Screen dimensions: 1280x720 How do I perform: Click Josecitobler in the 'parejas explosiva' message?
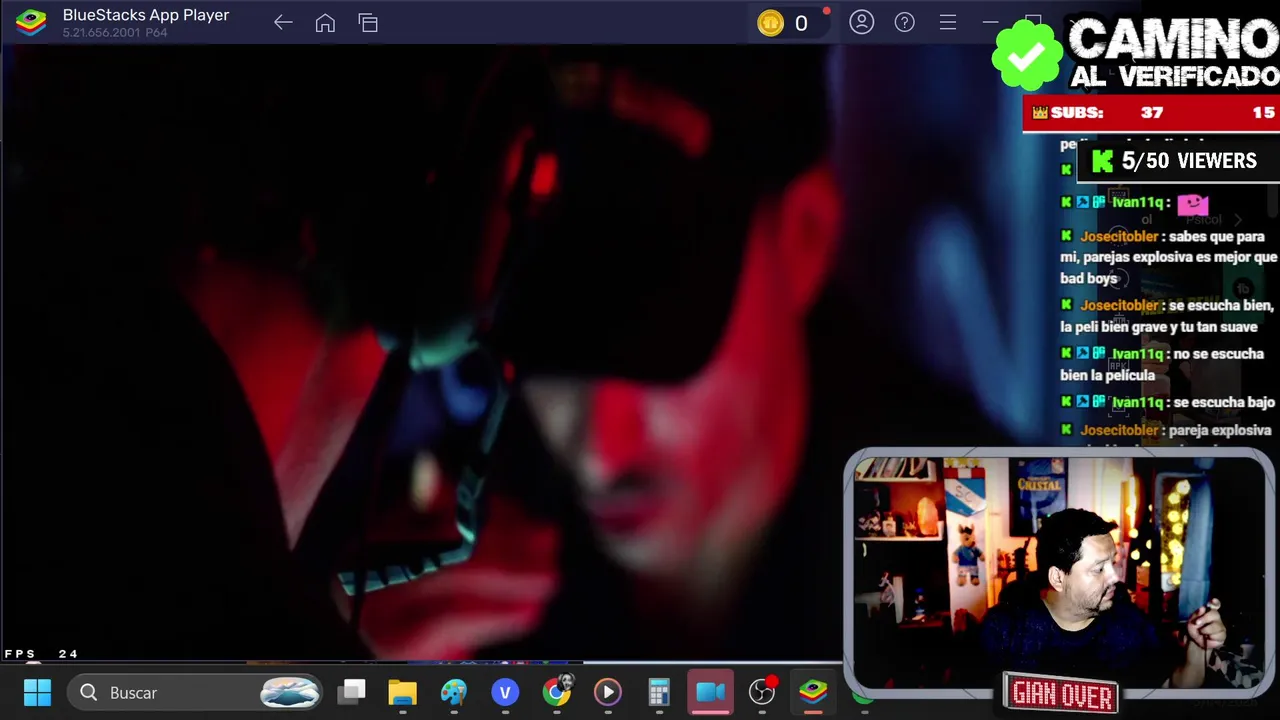coord(1119,237)
